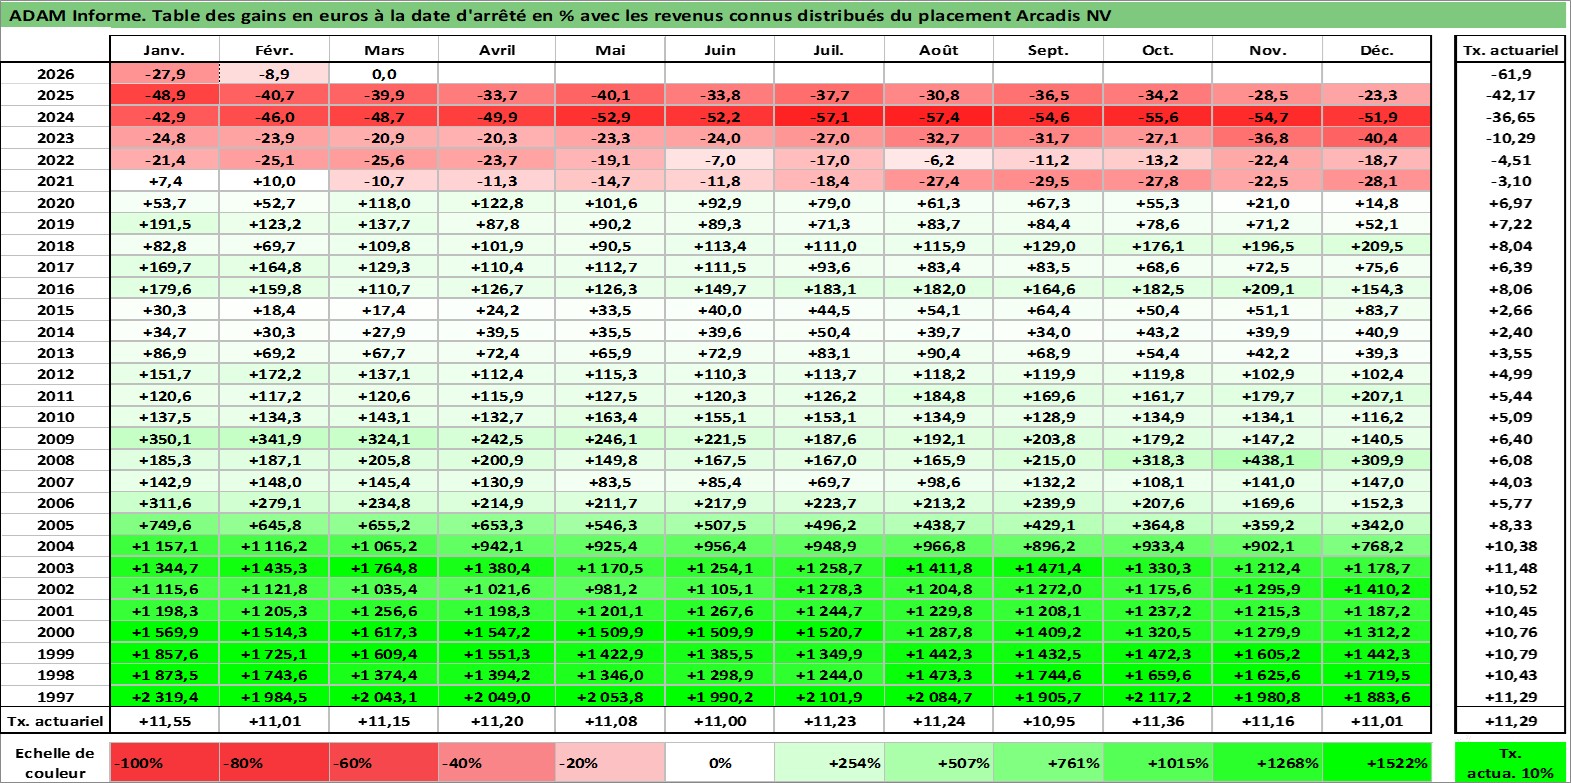Click the 2021 Févr. cell showing +10,0
The height and width of the screenshot is (783, 1571).
coord(274,181)
